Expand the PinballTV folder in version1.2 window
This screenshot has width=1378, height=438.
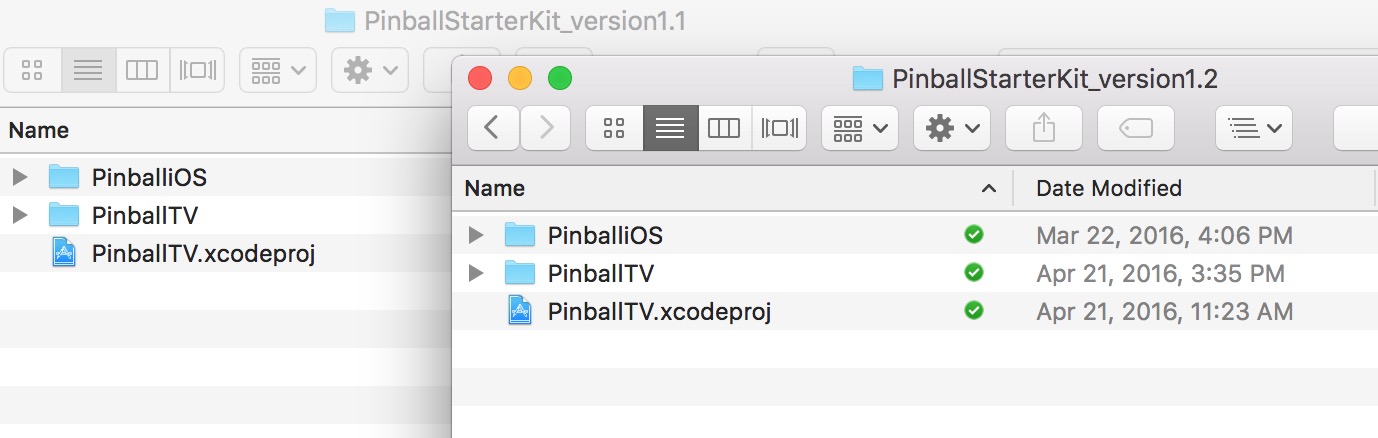pos(477,273)
